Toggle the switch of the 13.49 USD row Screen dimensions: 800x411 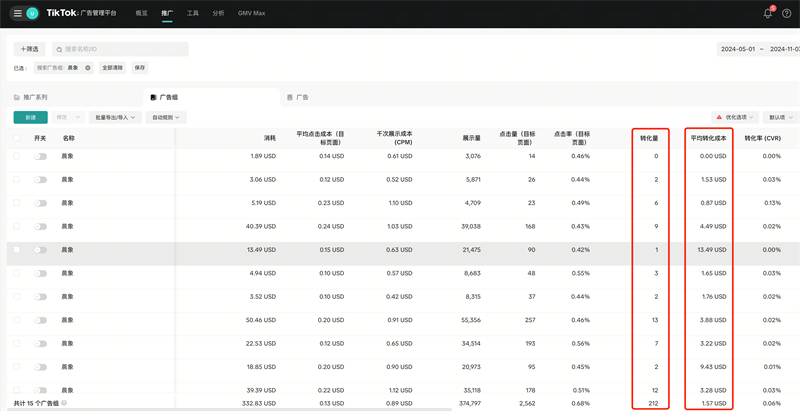[x=40, y=250]
